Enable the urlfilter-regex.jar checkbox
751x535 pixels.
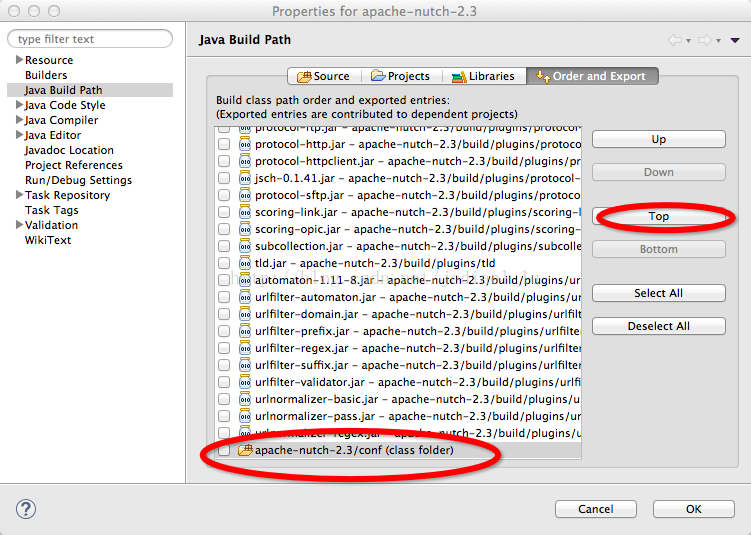click(224, 348)
